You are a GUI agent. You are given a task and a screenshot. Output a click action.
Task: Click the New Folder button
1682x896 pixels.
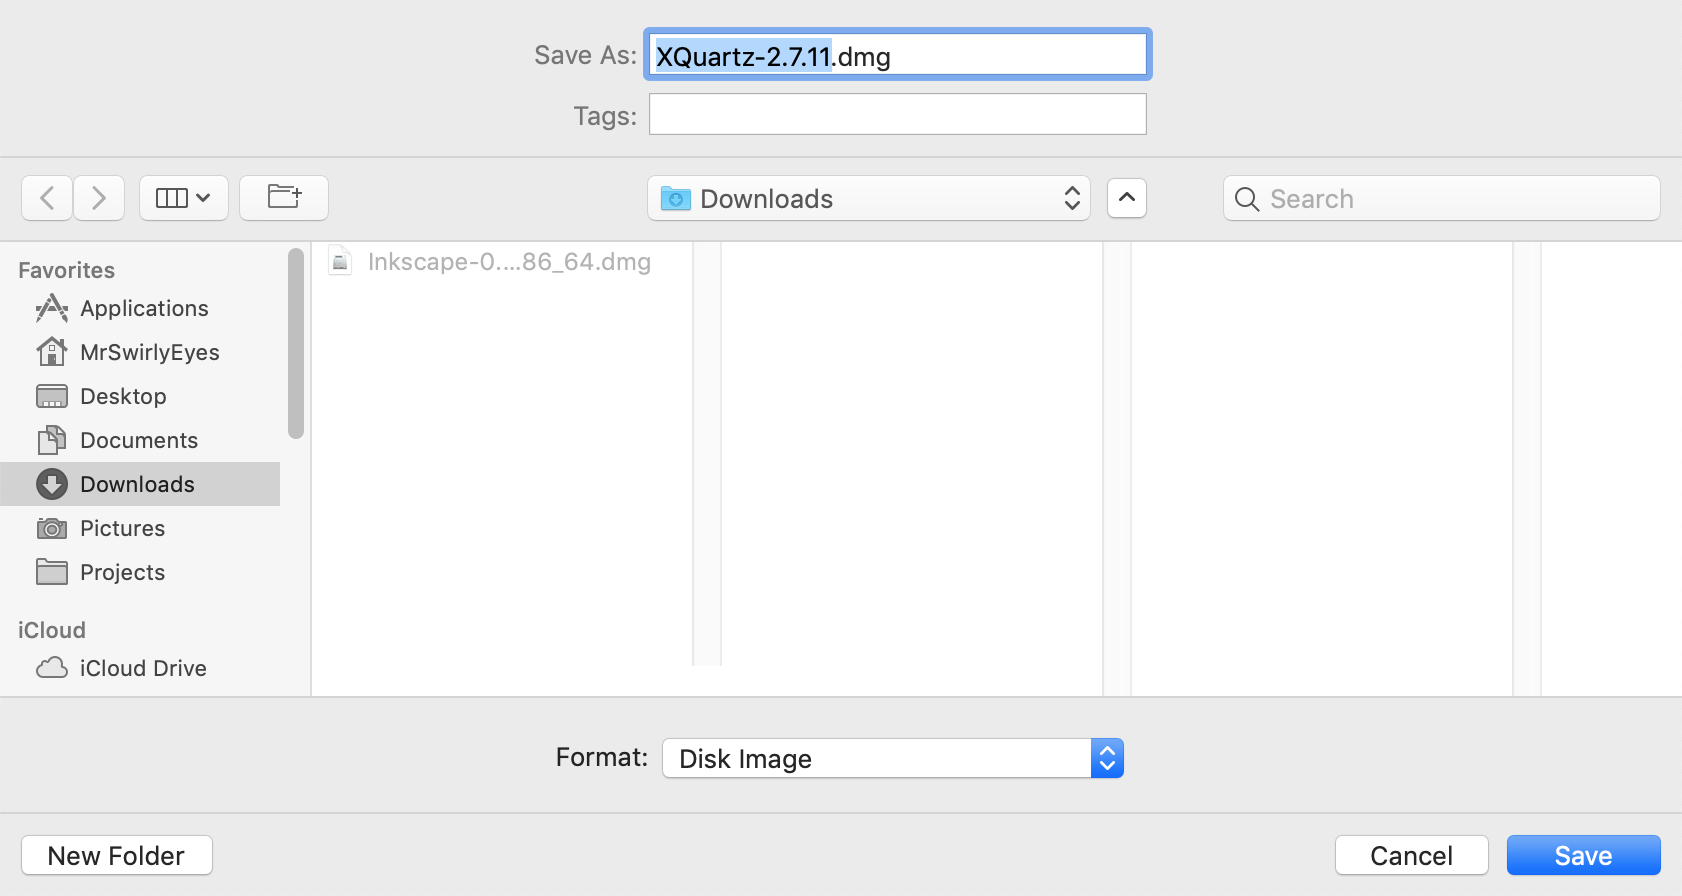tap(117, 856)
